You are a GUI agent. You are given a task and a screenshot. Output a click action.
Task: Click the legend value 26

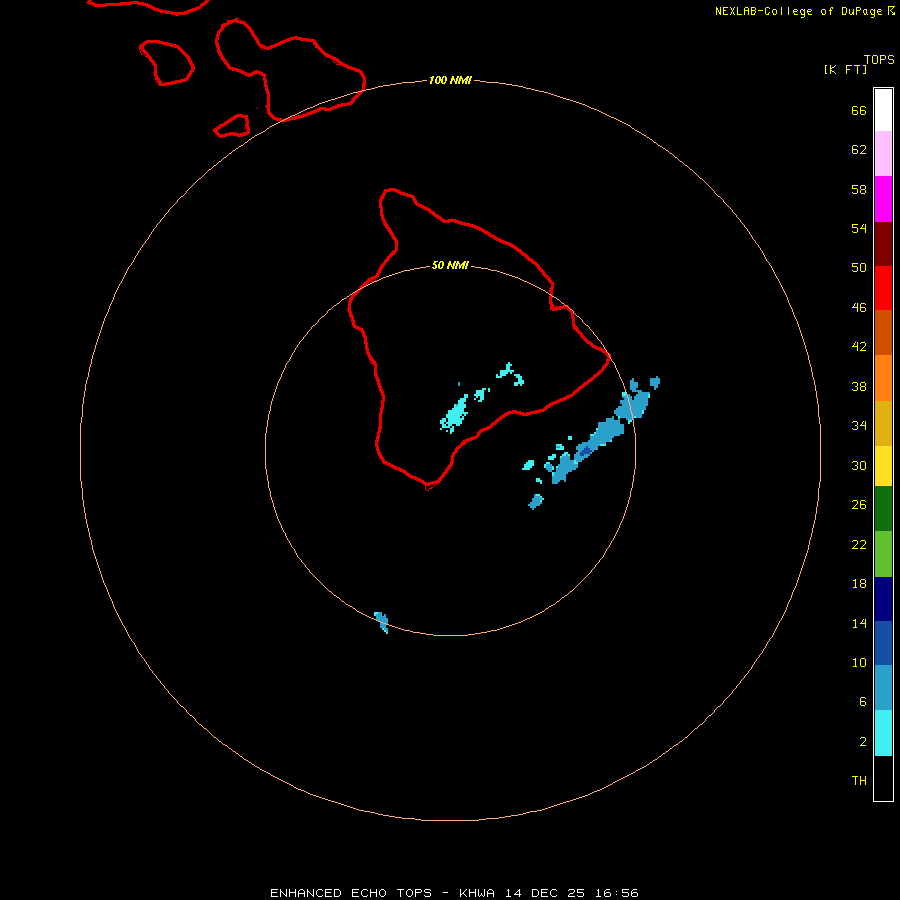(859, 505)
